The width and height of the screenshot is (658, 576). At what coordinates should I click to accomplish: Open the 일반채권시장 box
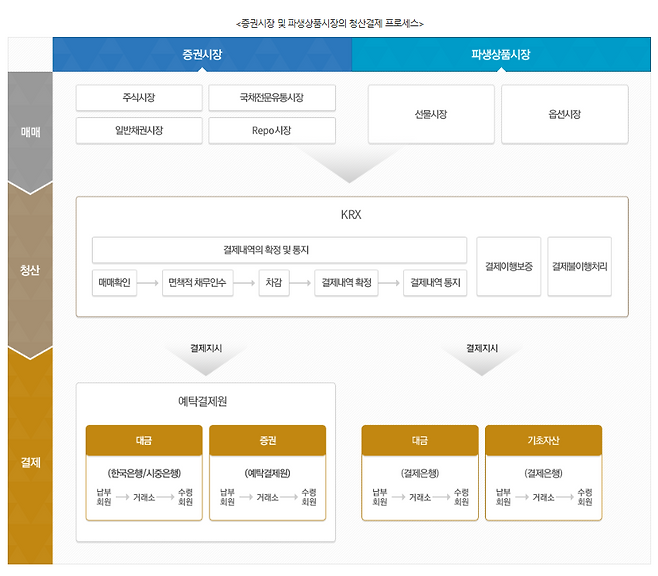click(x=139, y=130)
